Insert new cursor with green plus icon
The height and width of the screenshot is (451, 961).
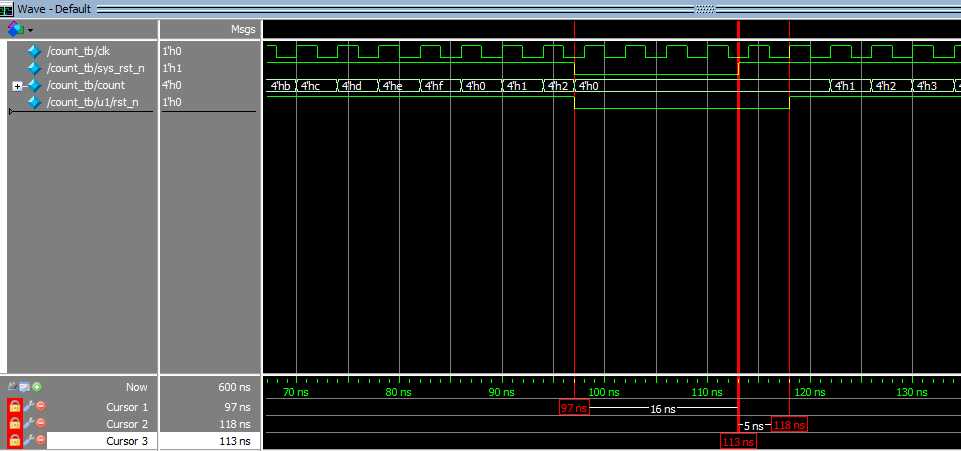click(37, 387)
